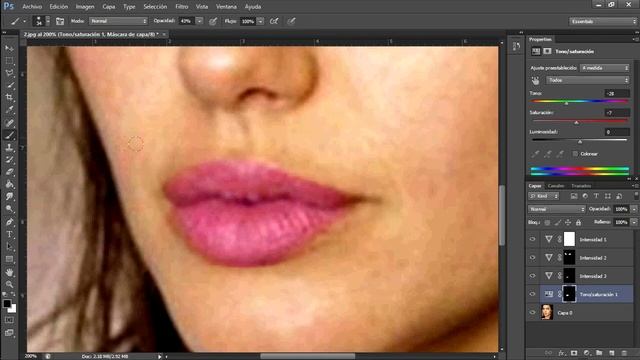Hide the Intensidad 3 layer
640x360 pixels.
pyautogui.click(x=533, y=276)
